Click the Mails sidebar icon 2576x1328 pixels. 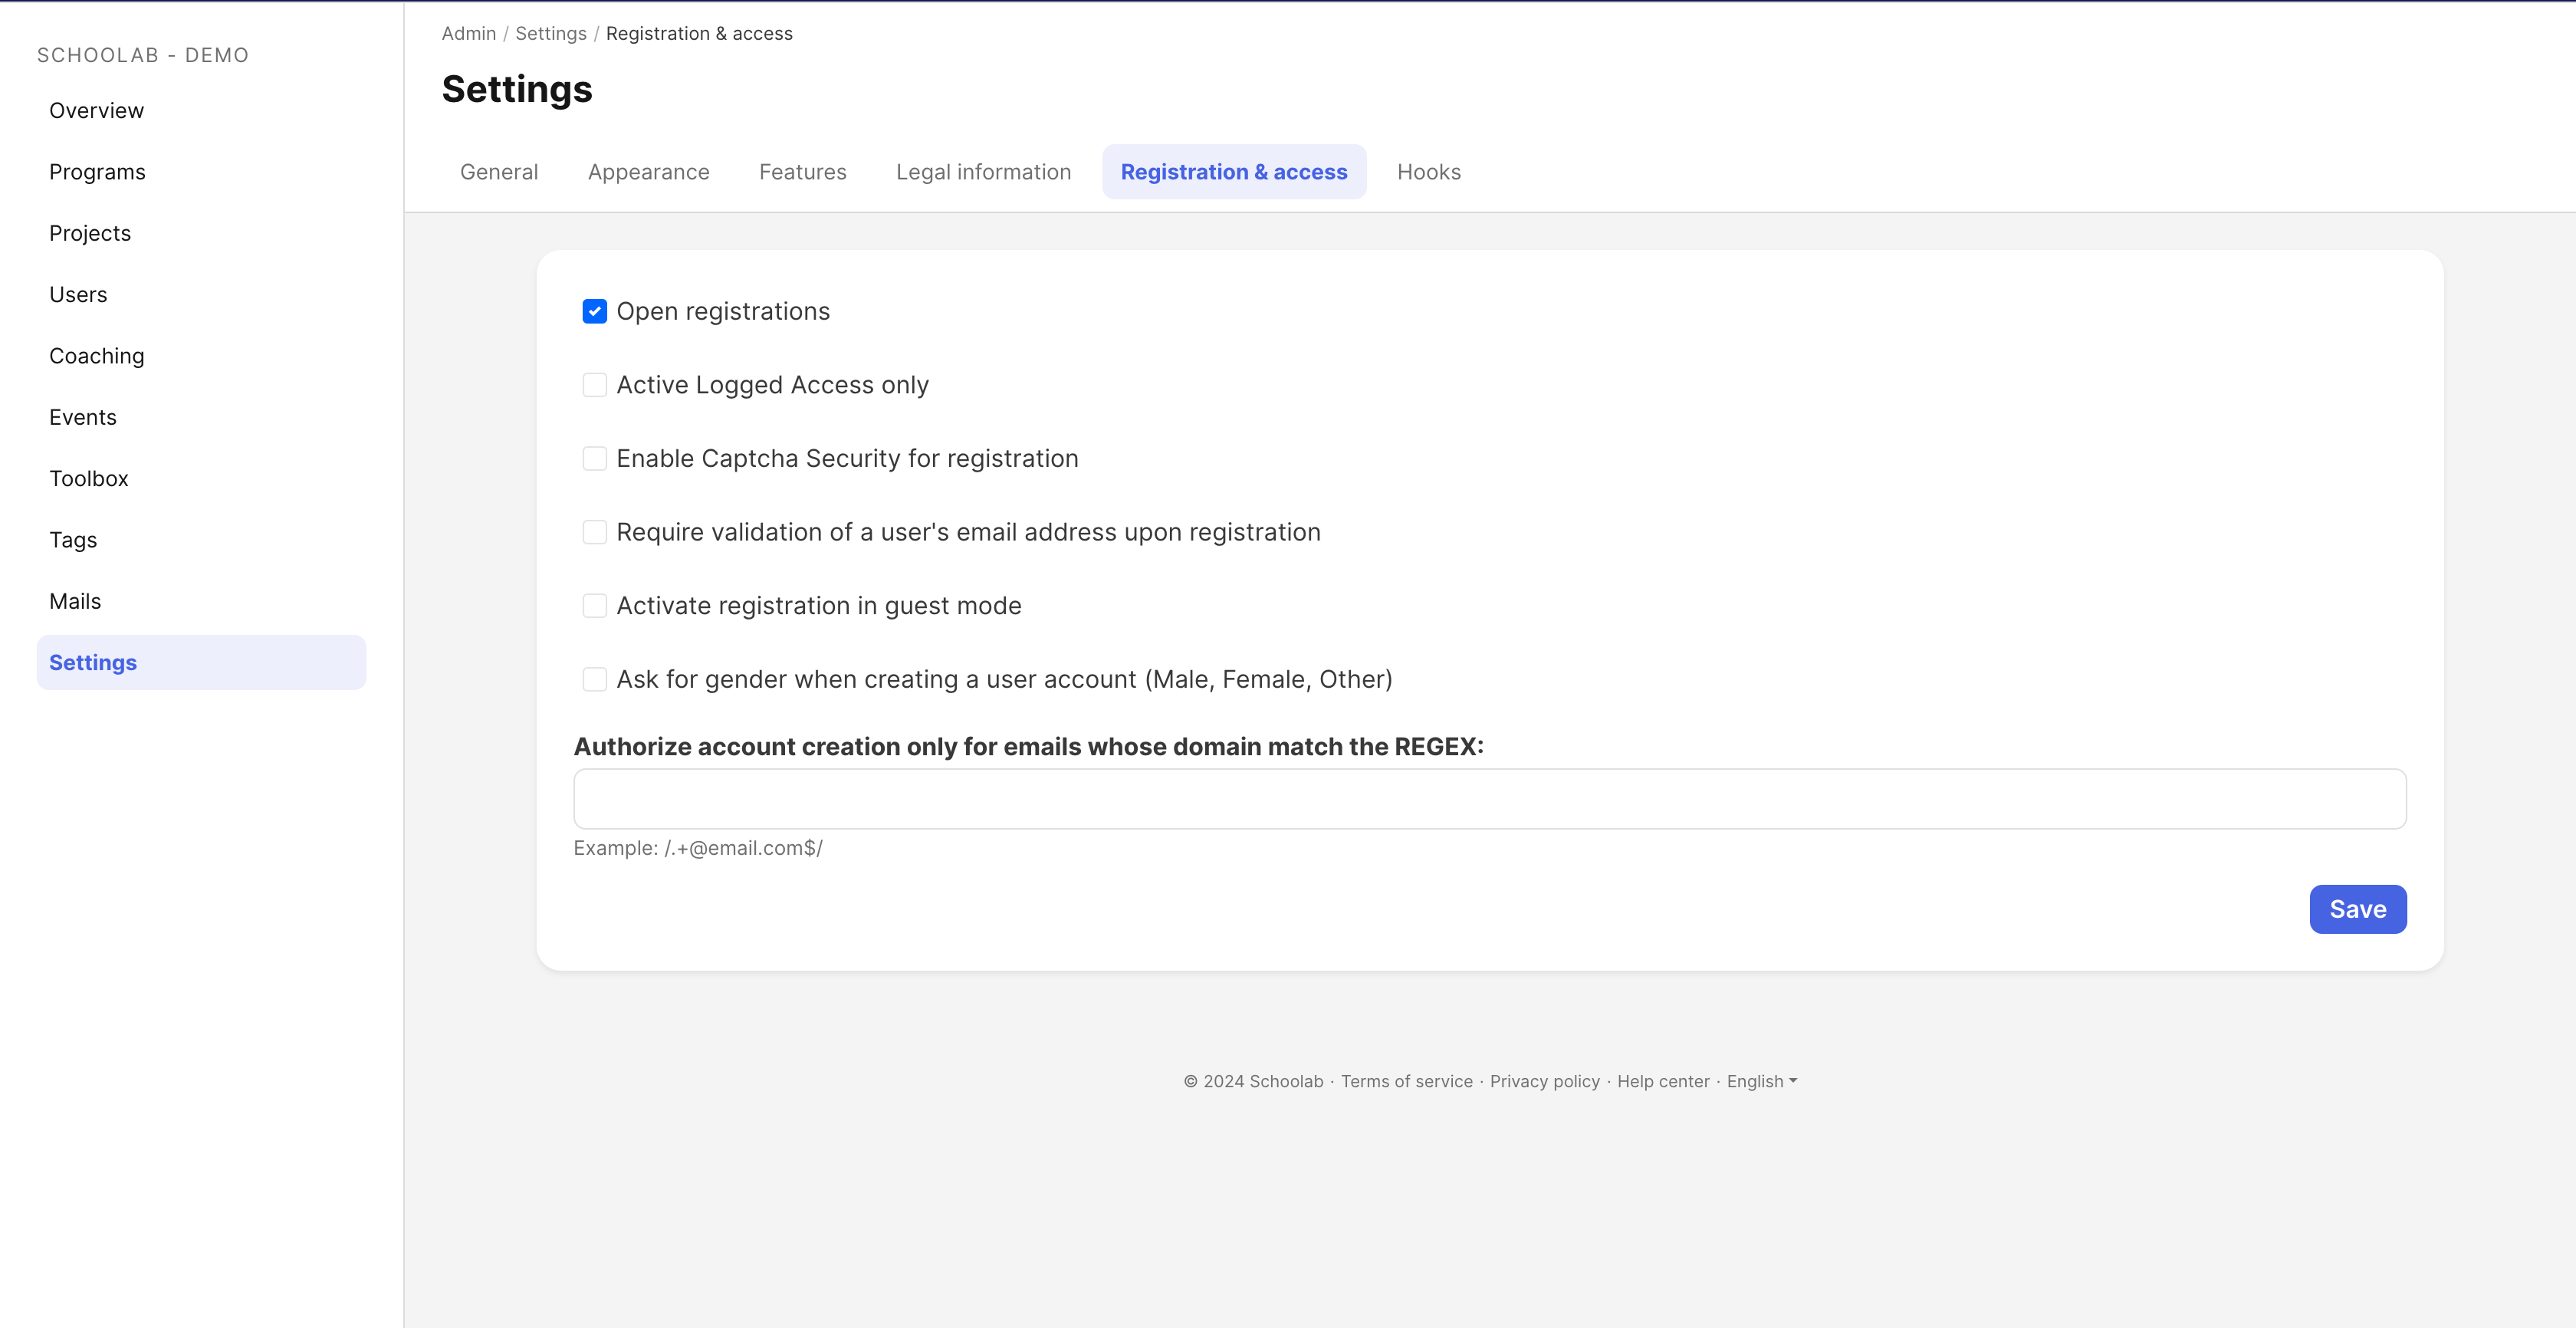[x=74, y=600]
